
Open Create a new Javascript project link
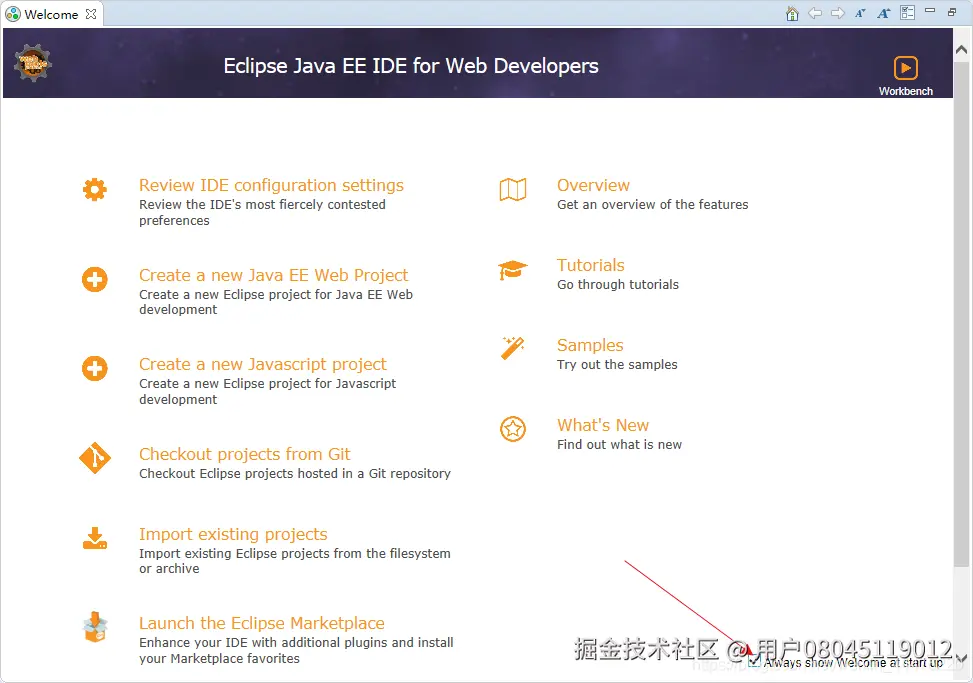pos(262,364)
